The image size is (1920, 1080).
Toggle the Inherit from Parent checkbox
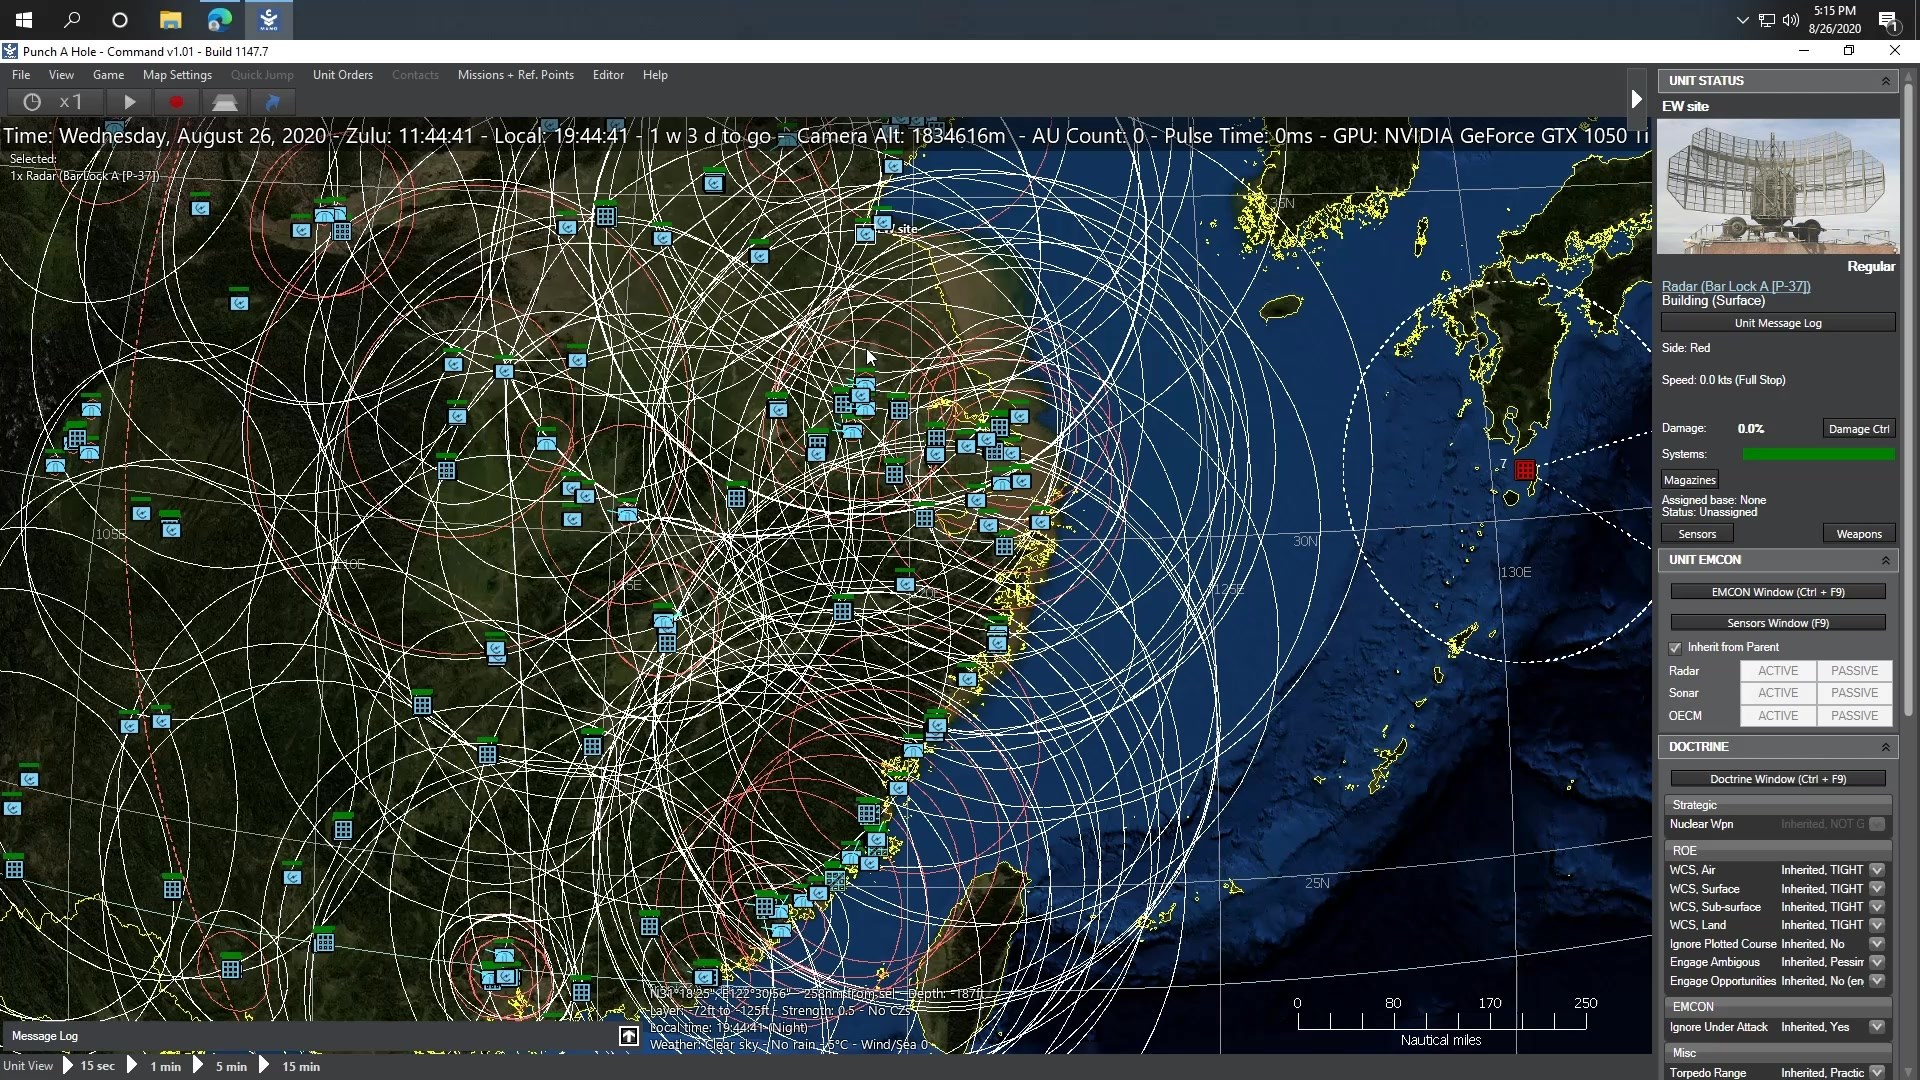click(1676, 648)
